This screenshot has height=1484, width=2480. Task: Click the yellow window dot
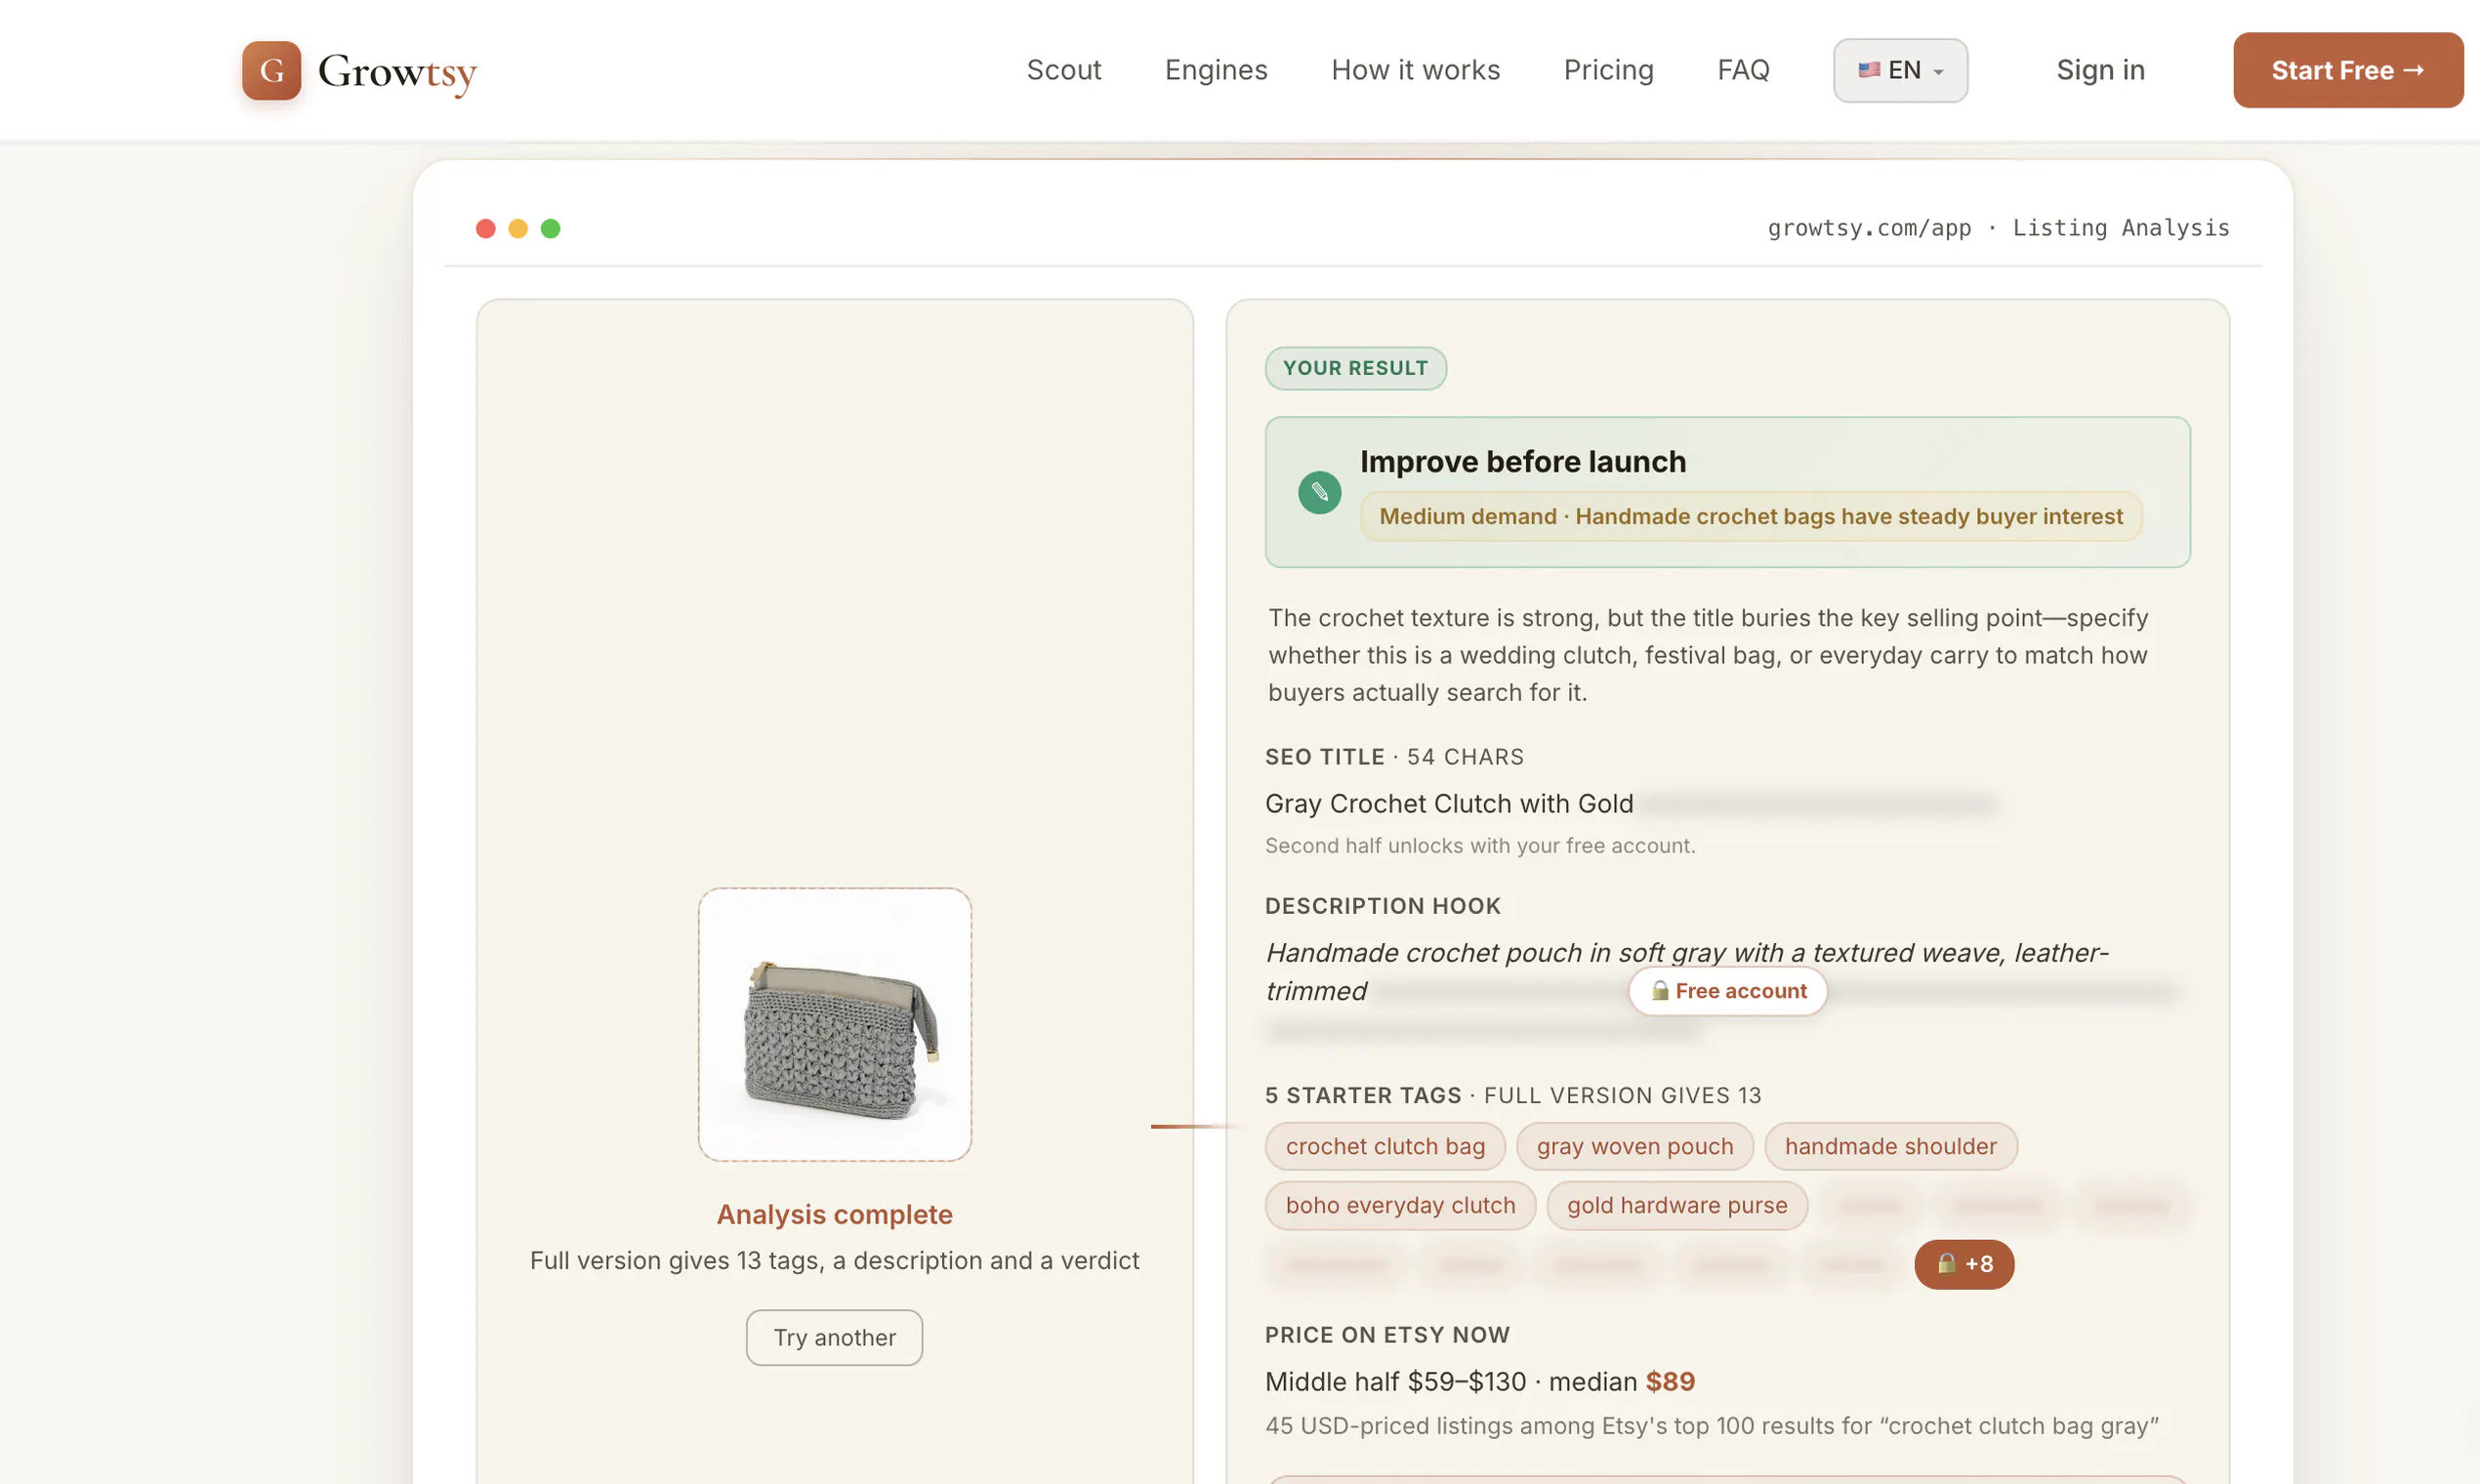[517, 228]
